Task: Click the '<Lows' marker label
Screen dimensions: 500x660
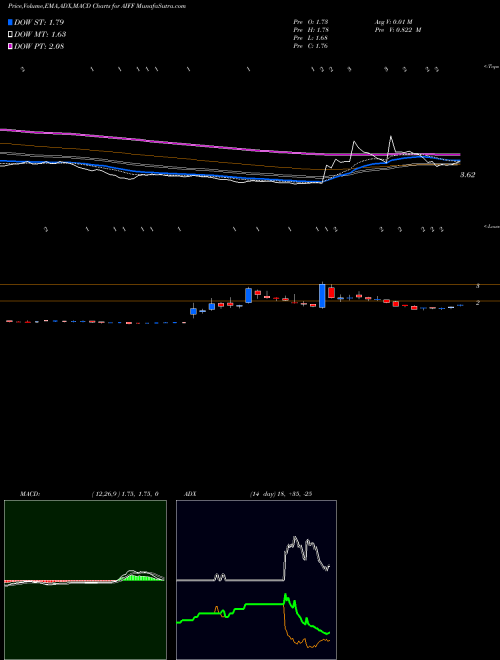Action: pyautogui.click(x=491, y=226)
